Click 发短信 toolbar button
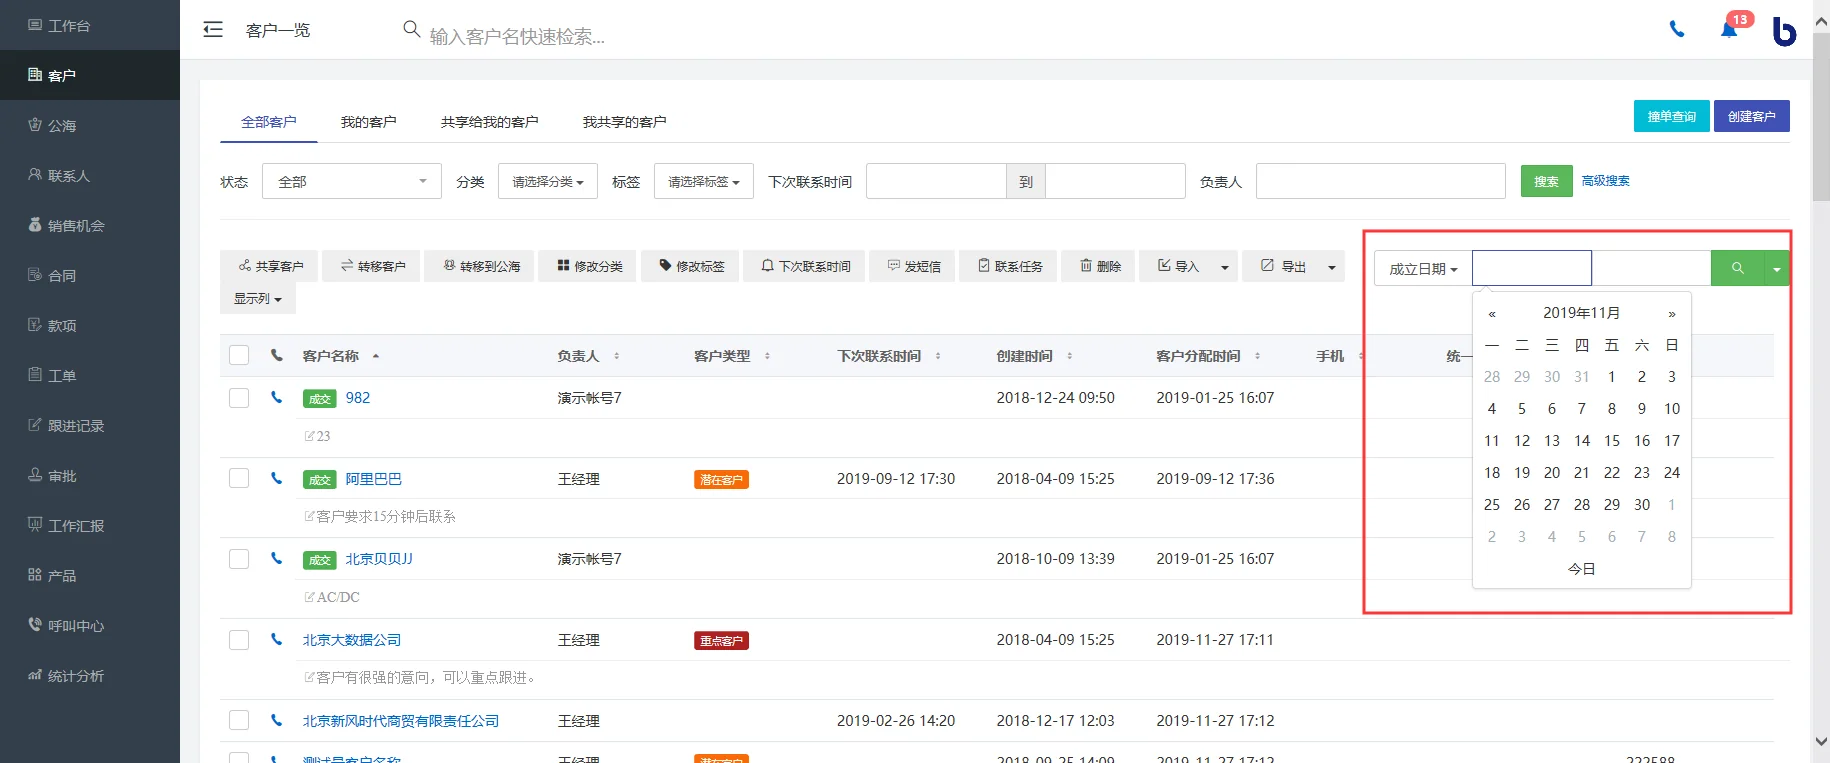 pyautogui.click(x=912, y=266)
